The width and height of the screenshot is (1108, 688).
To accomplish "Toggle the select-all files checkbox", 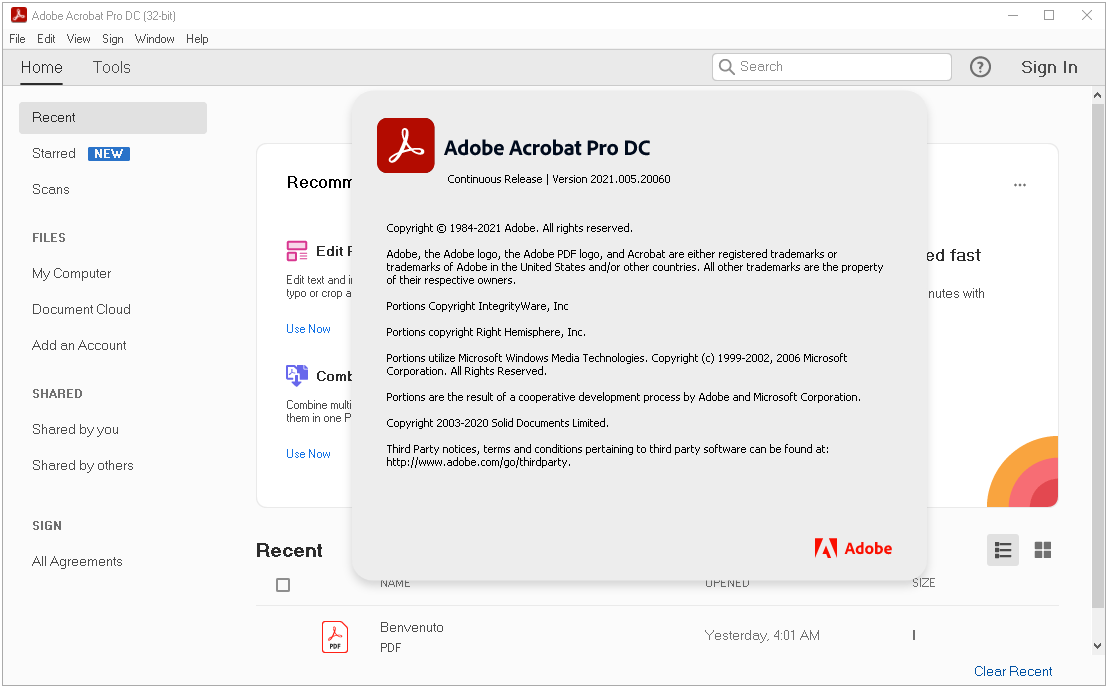I will coord(283,585).
